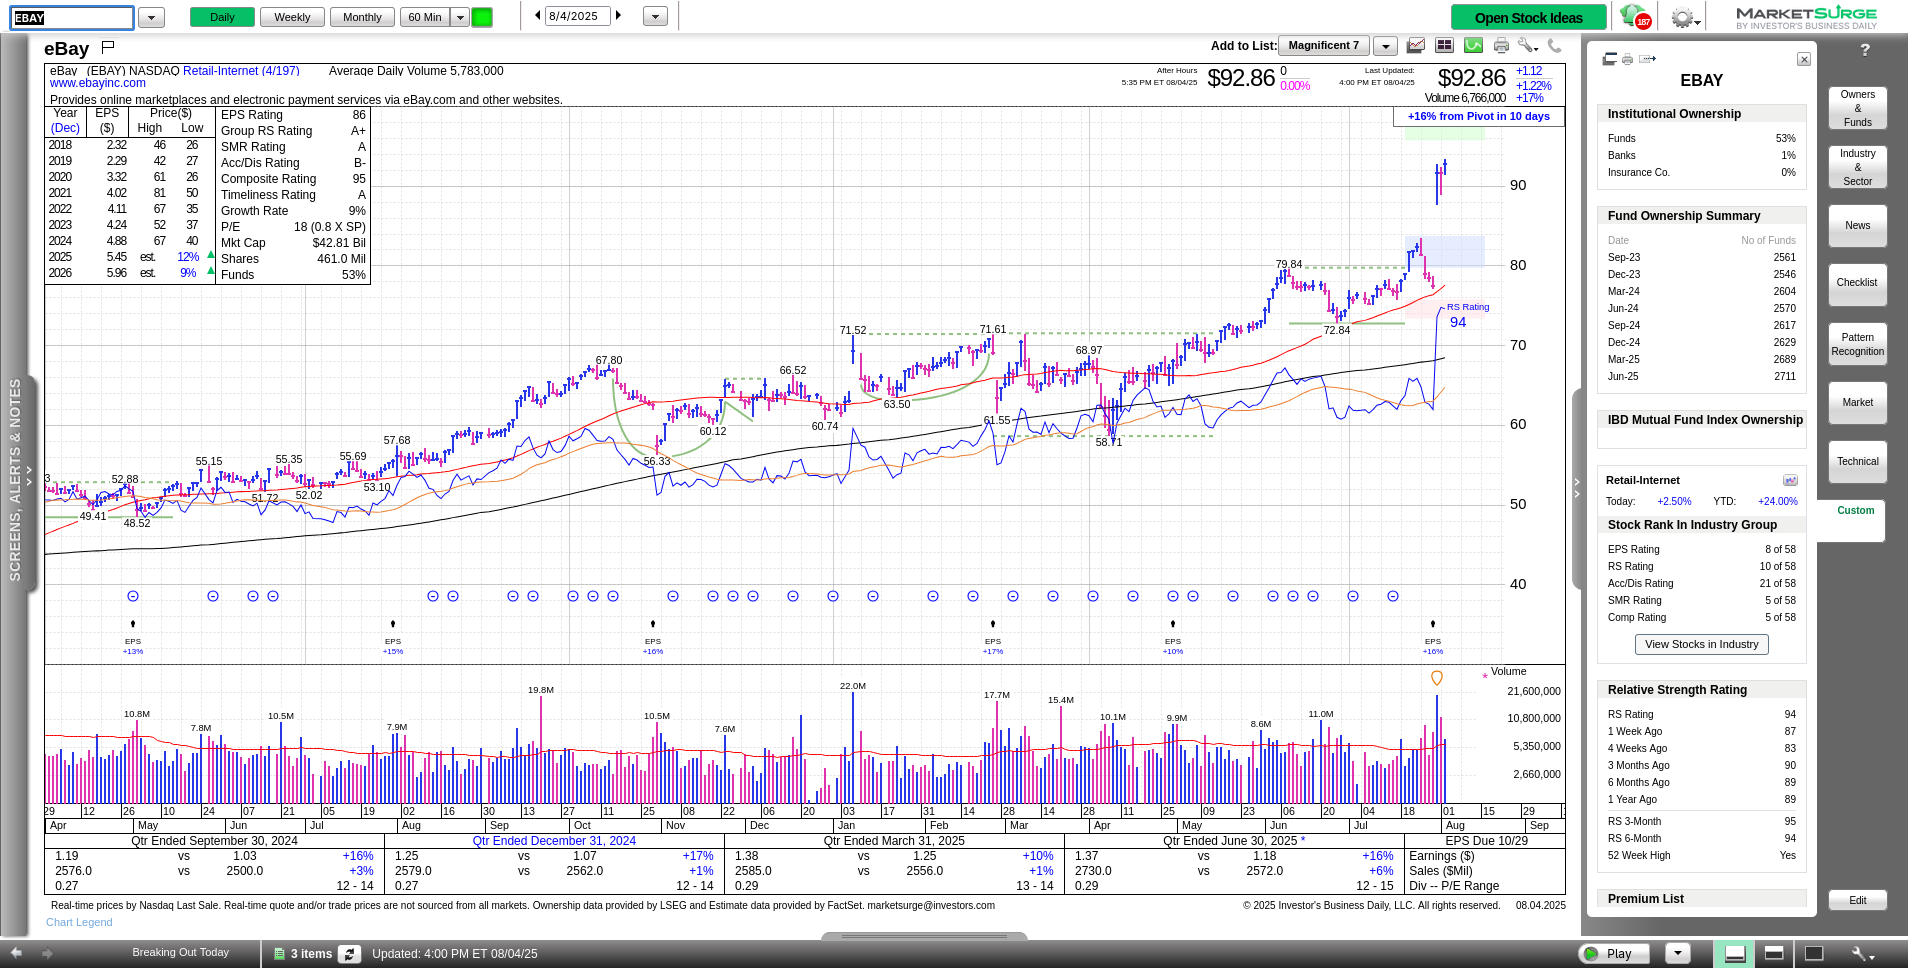Open the Chart Legend link
The width and height of the screenshot is (1912, 968).
click(x=79, y=922)
